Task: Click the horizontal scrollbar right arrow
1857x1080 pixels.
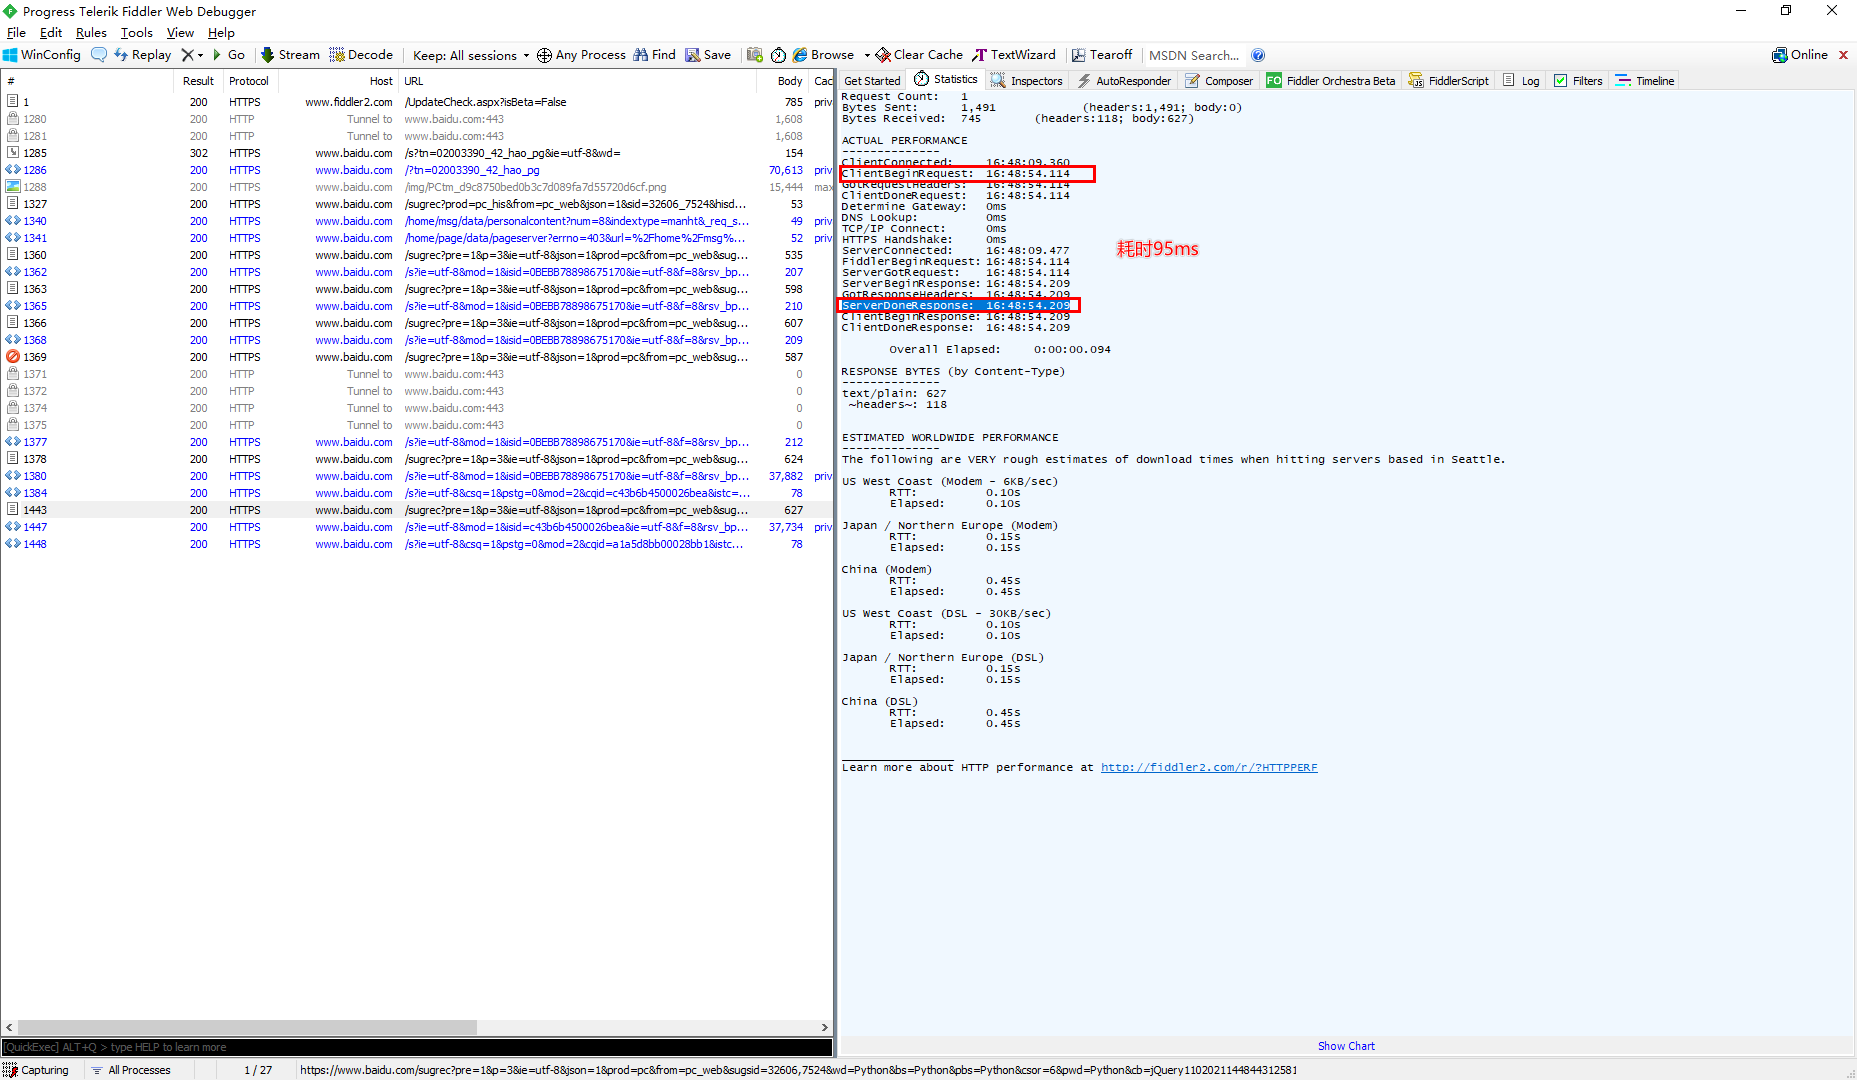Action: pos(825,1027)
